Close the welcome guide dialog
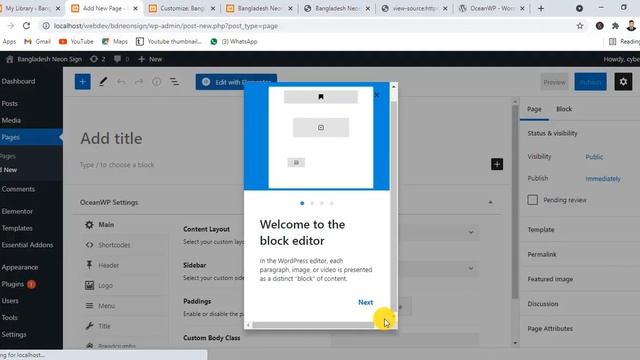Viewport: 640px width, 360px height. [x=377, y=95]
